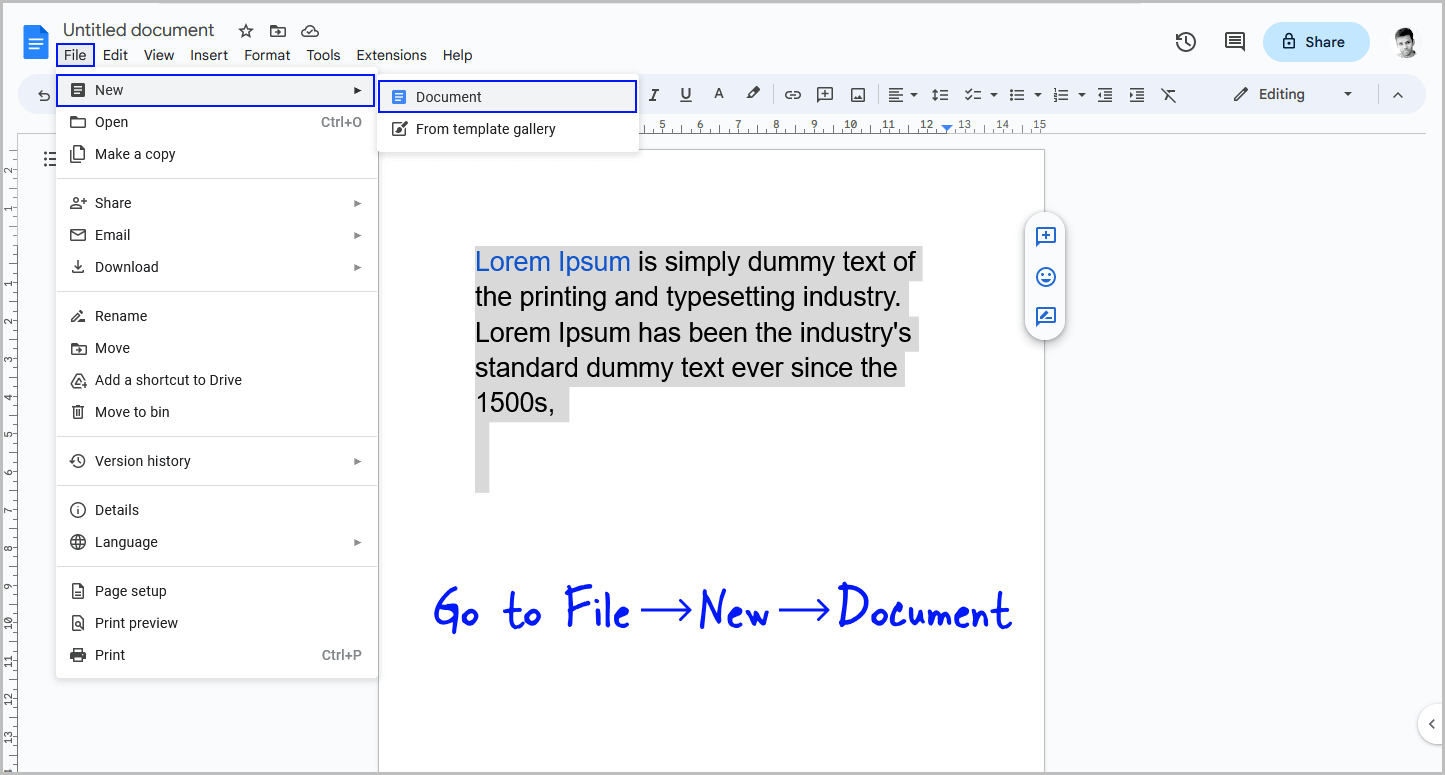
Task: Insert a link with the link icon
Action: pyautogui.click(x=792, y=94)
